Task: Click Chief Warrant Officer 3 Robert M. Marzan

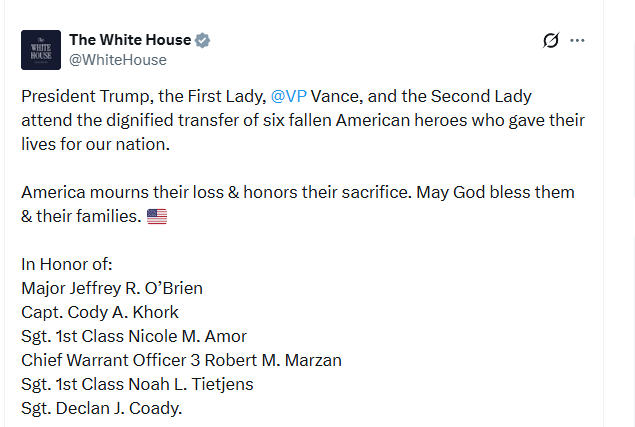Action: pyautogui.click(x=181, y=360)
